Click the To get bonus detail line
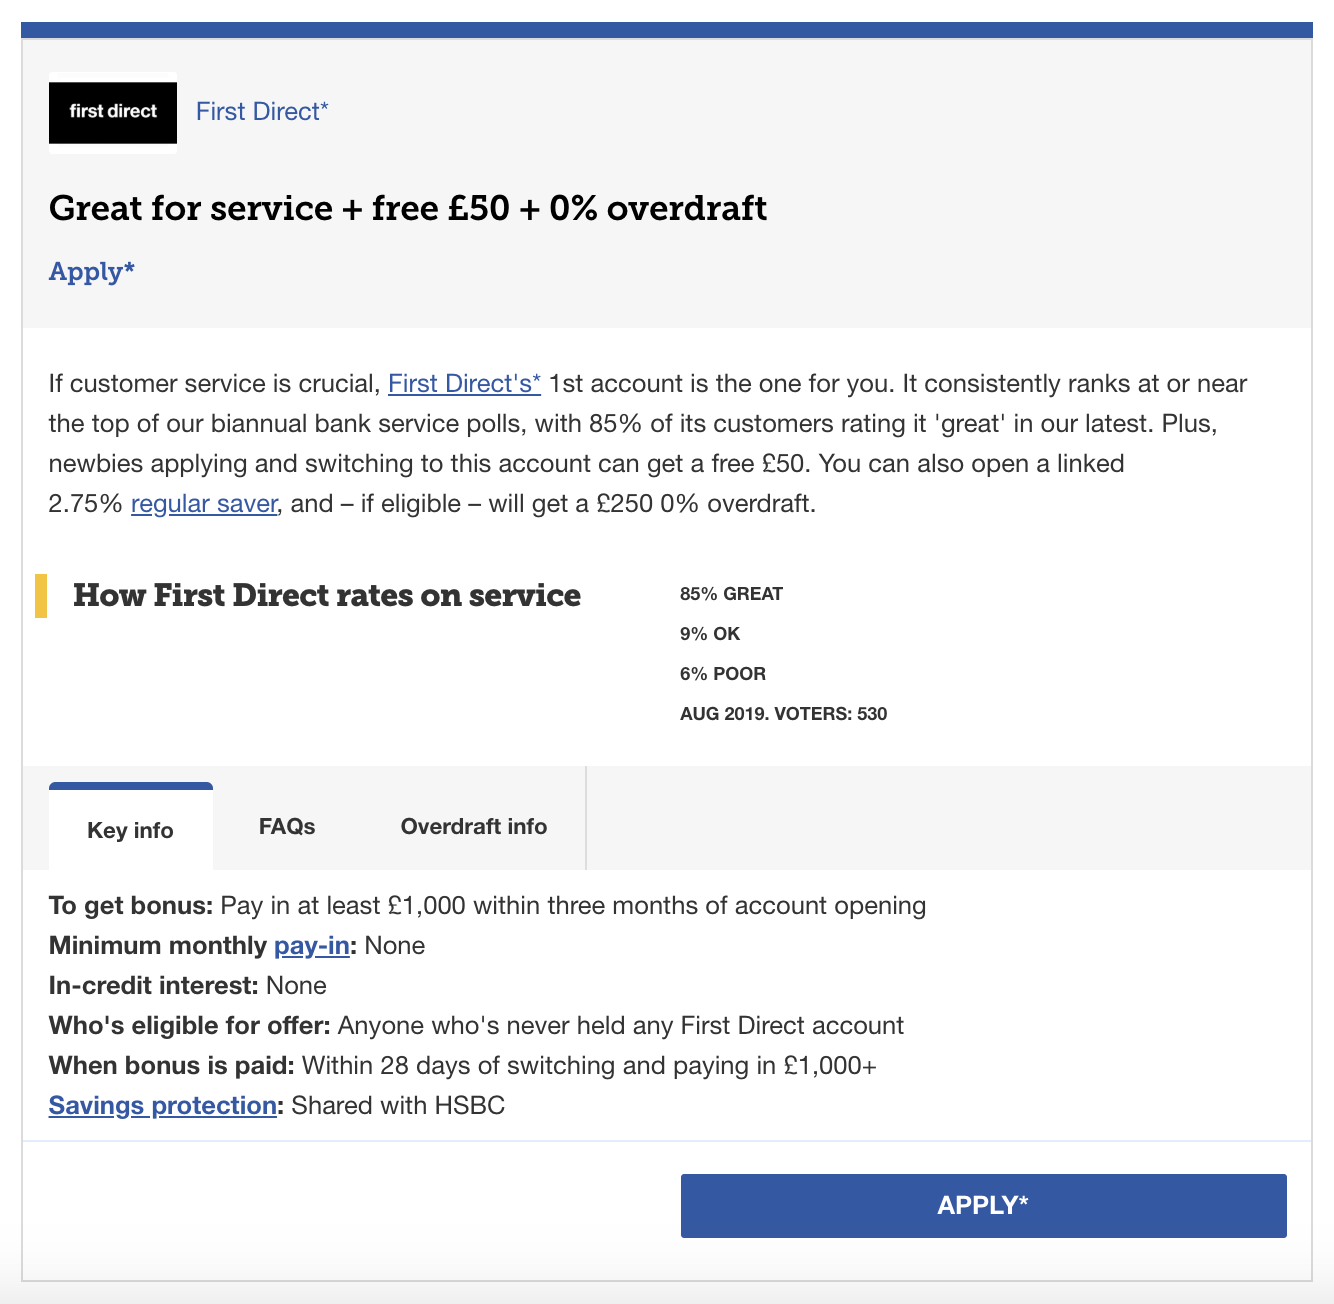This screenshot has width=1334, height=1304. [487, 905]
